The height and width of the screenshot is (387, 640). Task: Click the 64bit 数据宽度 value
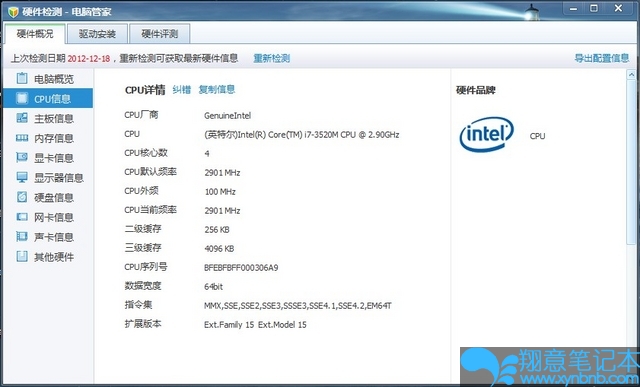point(213,287)
